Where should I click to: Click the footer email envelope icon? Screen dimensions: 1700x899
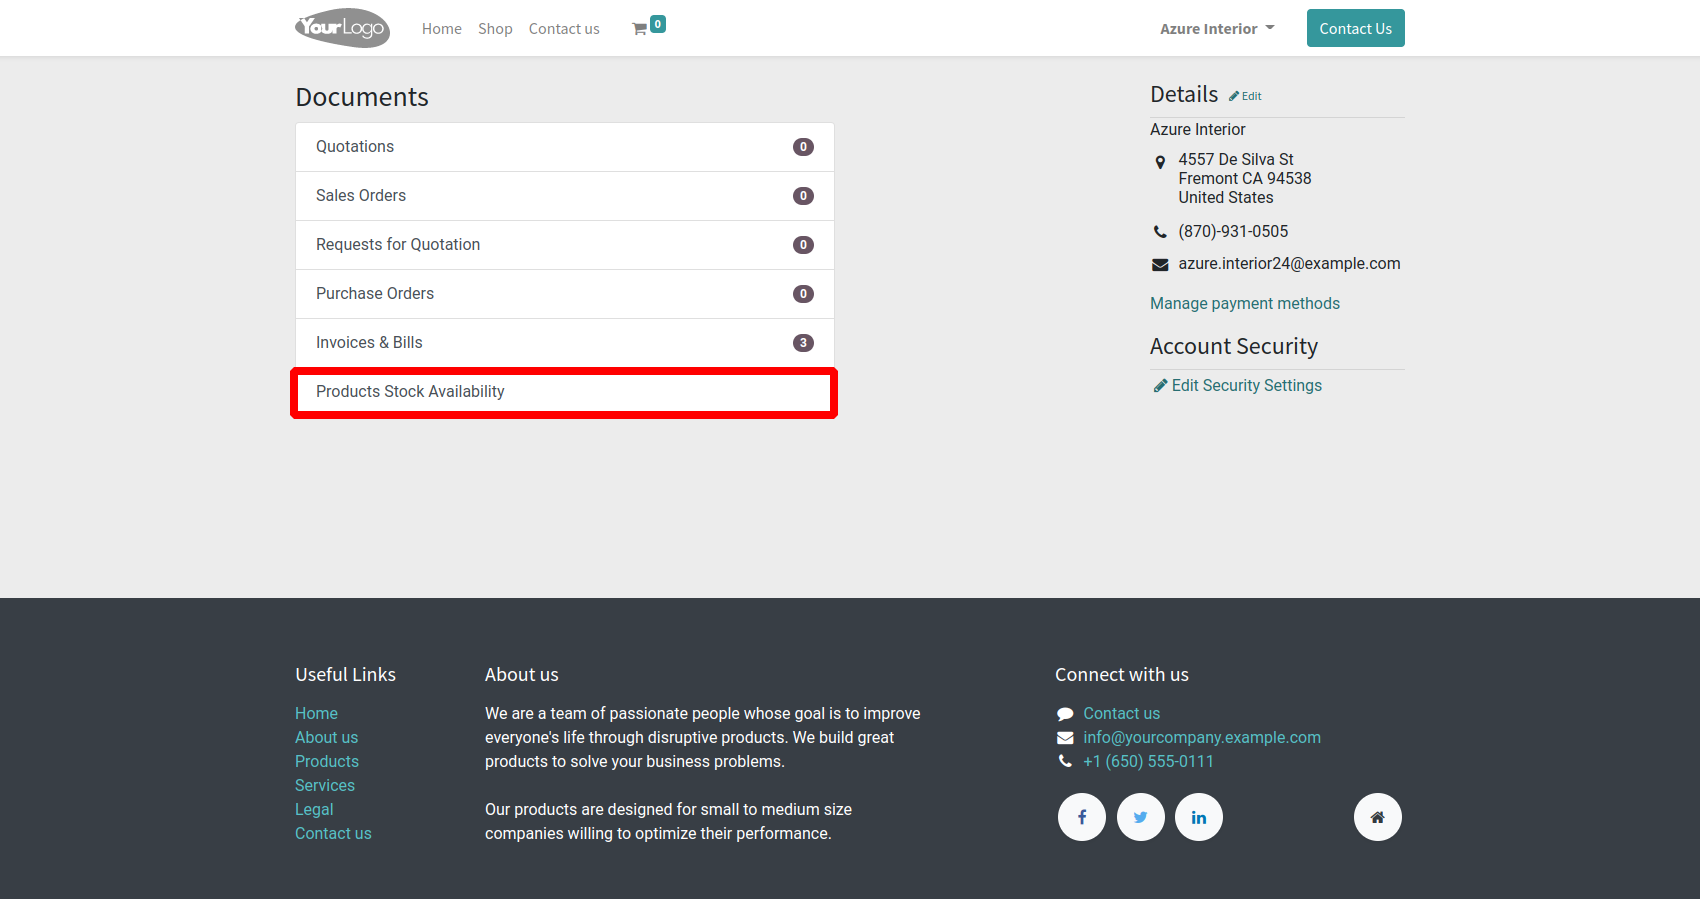click(x=1065, y=738)
